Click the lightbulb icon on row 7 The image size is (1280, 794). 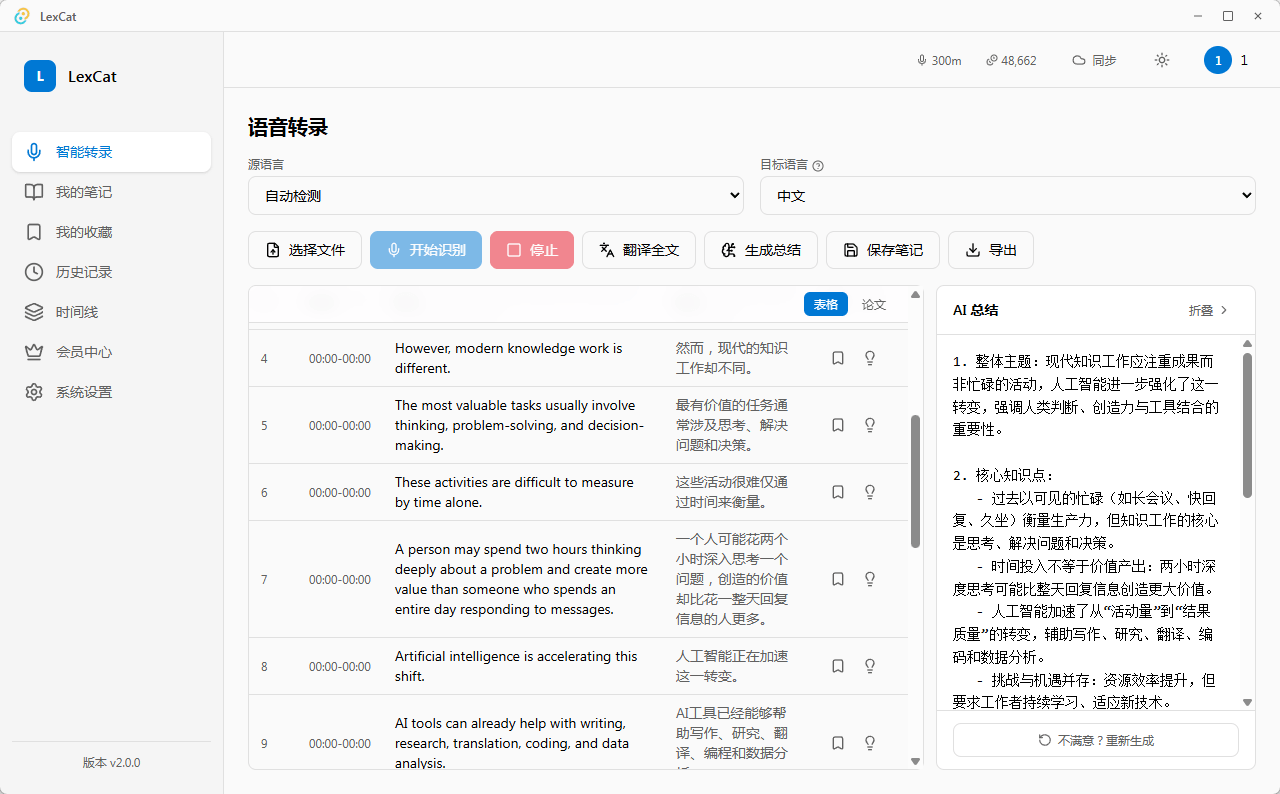(x=870, y=579)
